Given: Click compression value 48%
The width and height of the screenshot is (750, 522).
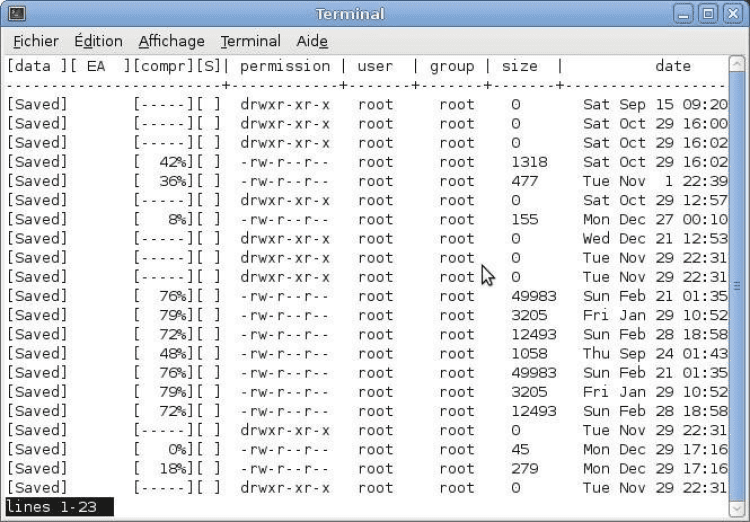Looking at the screenshot, I should point(173,354).
